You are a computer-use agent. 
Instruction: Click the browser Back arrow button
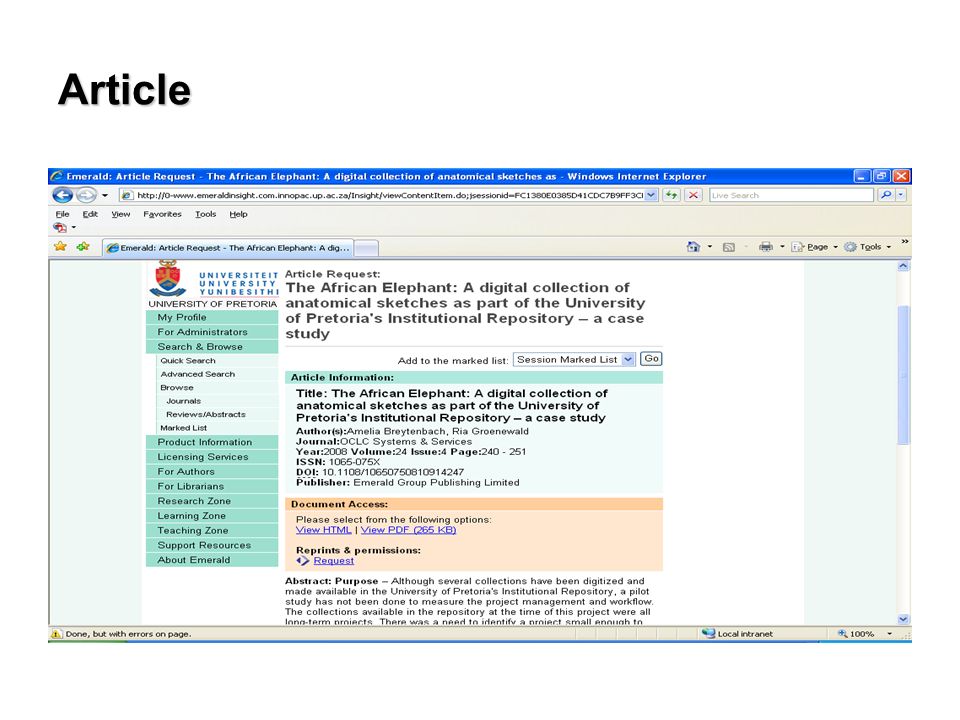[62, 195]
